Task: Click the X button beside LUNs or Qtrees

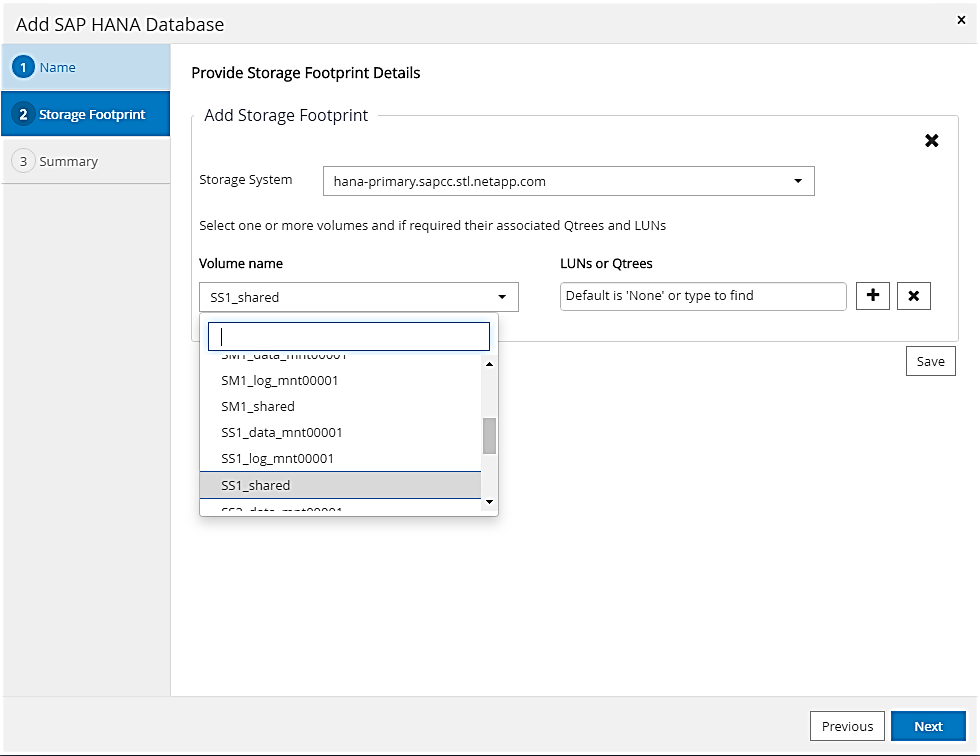Action: pyautogui.click(x=914, y=296)
